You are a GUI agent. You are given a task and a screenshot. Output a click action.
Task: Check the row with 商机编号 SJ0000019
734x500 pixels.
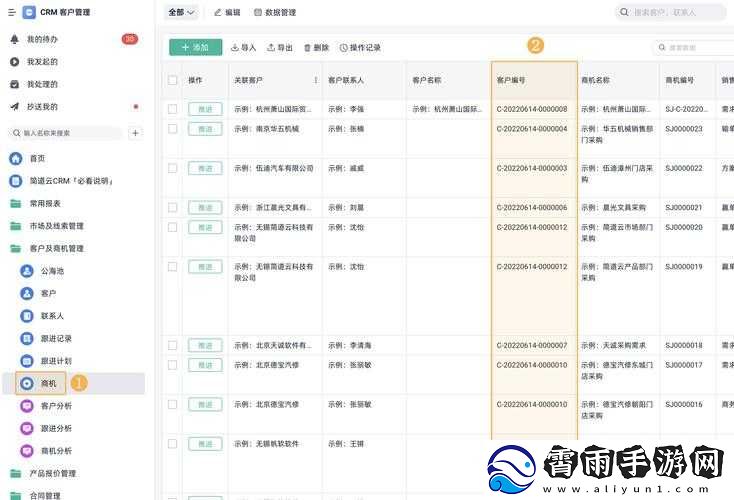coord(173,266)
